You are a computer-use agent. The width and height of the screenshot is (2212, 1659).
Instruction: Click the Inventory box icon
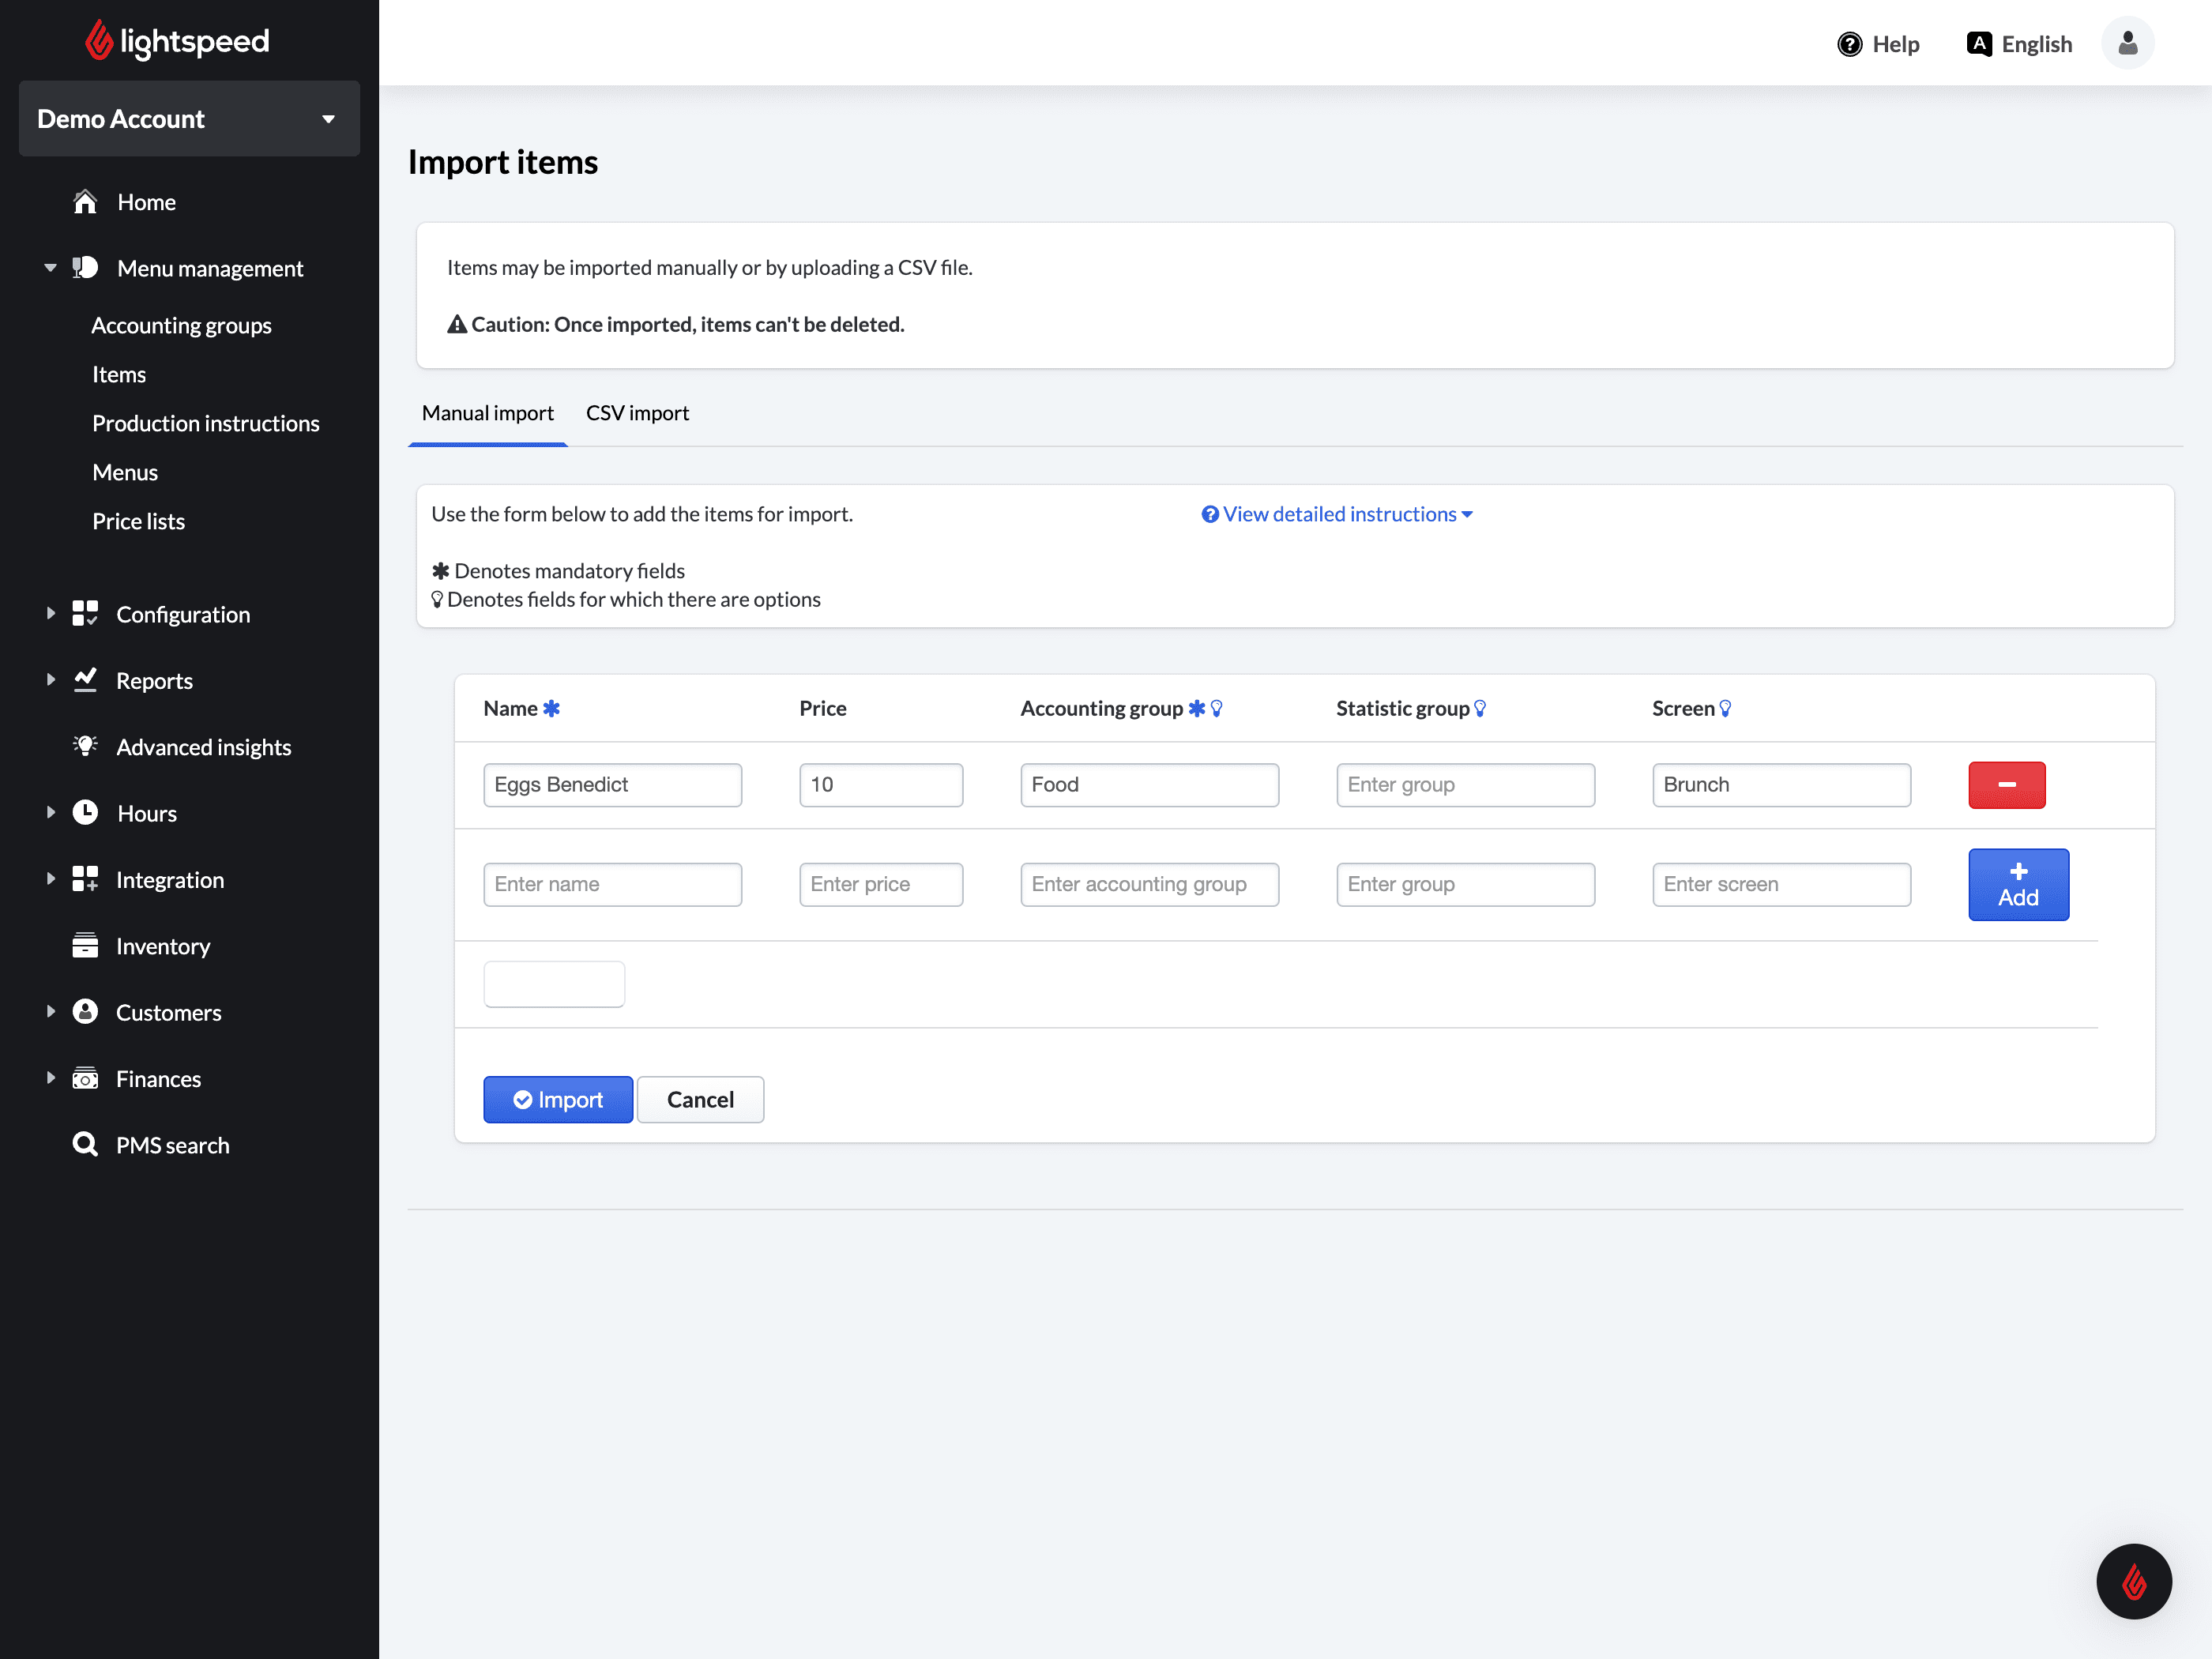tap(85, 945)
